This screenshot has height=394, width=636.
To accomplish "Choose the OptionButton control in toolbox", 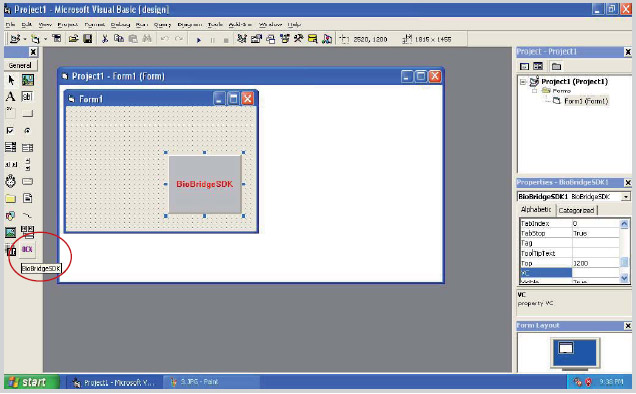I will (27, 131).
